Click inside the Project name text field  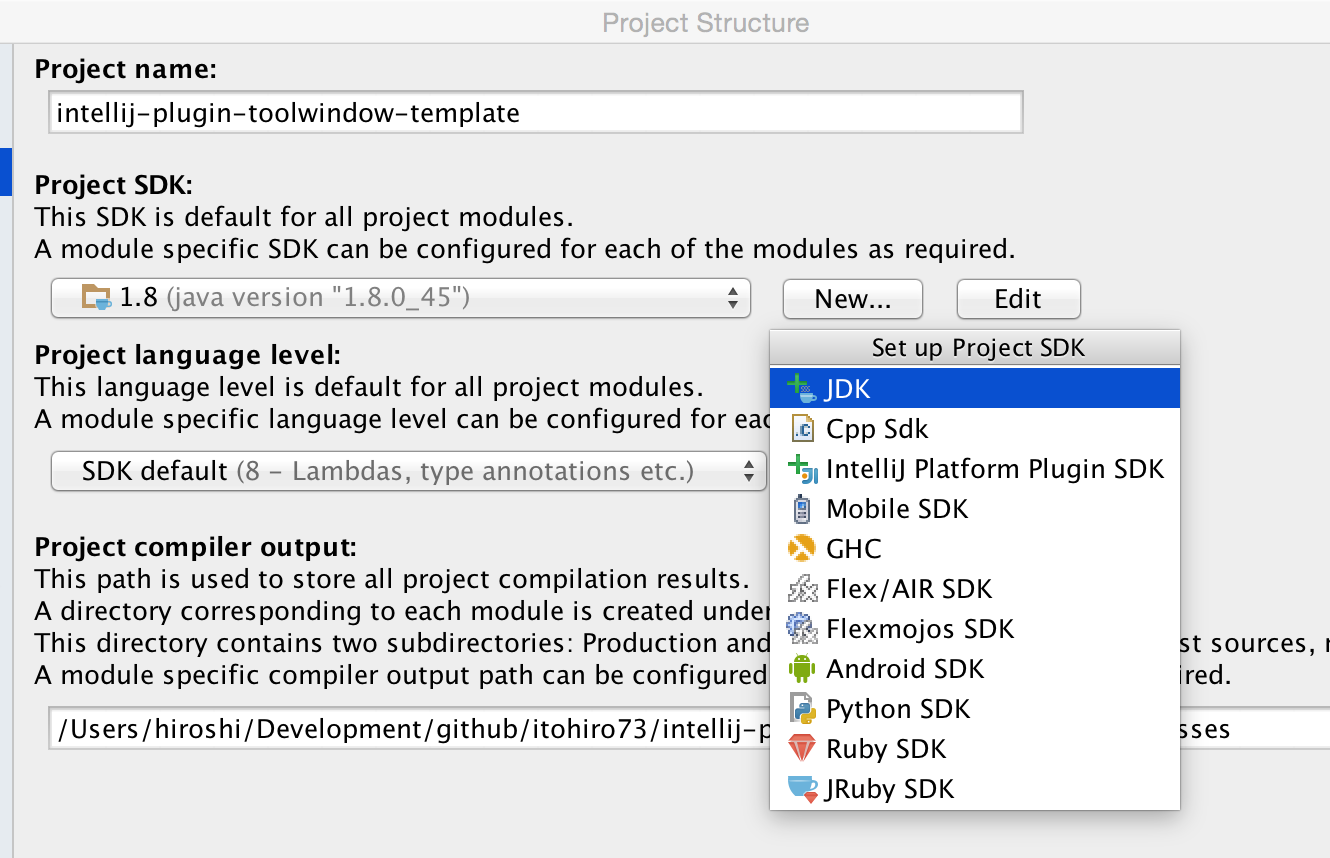(500, 112)
